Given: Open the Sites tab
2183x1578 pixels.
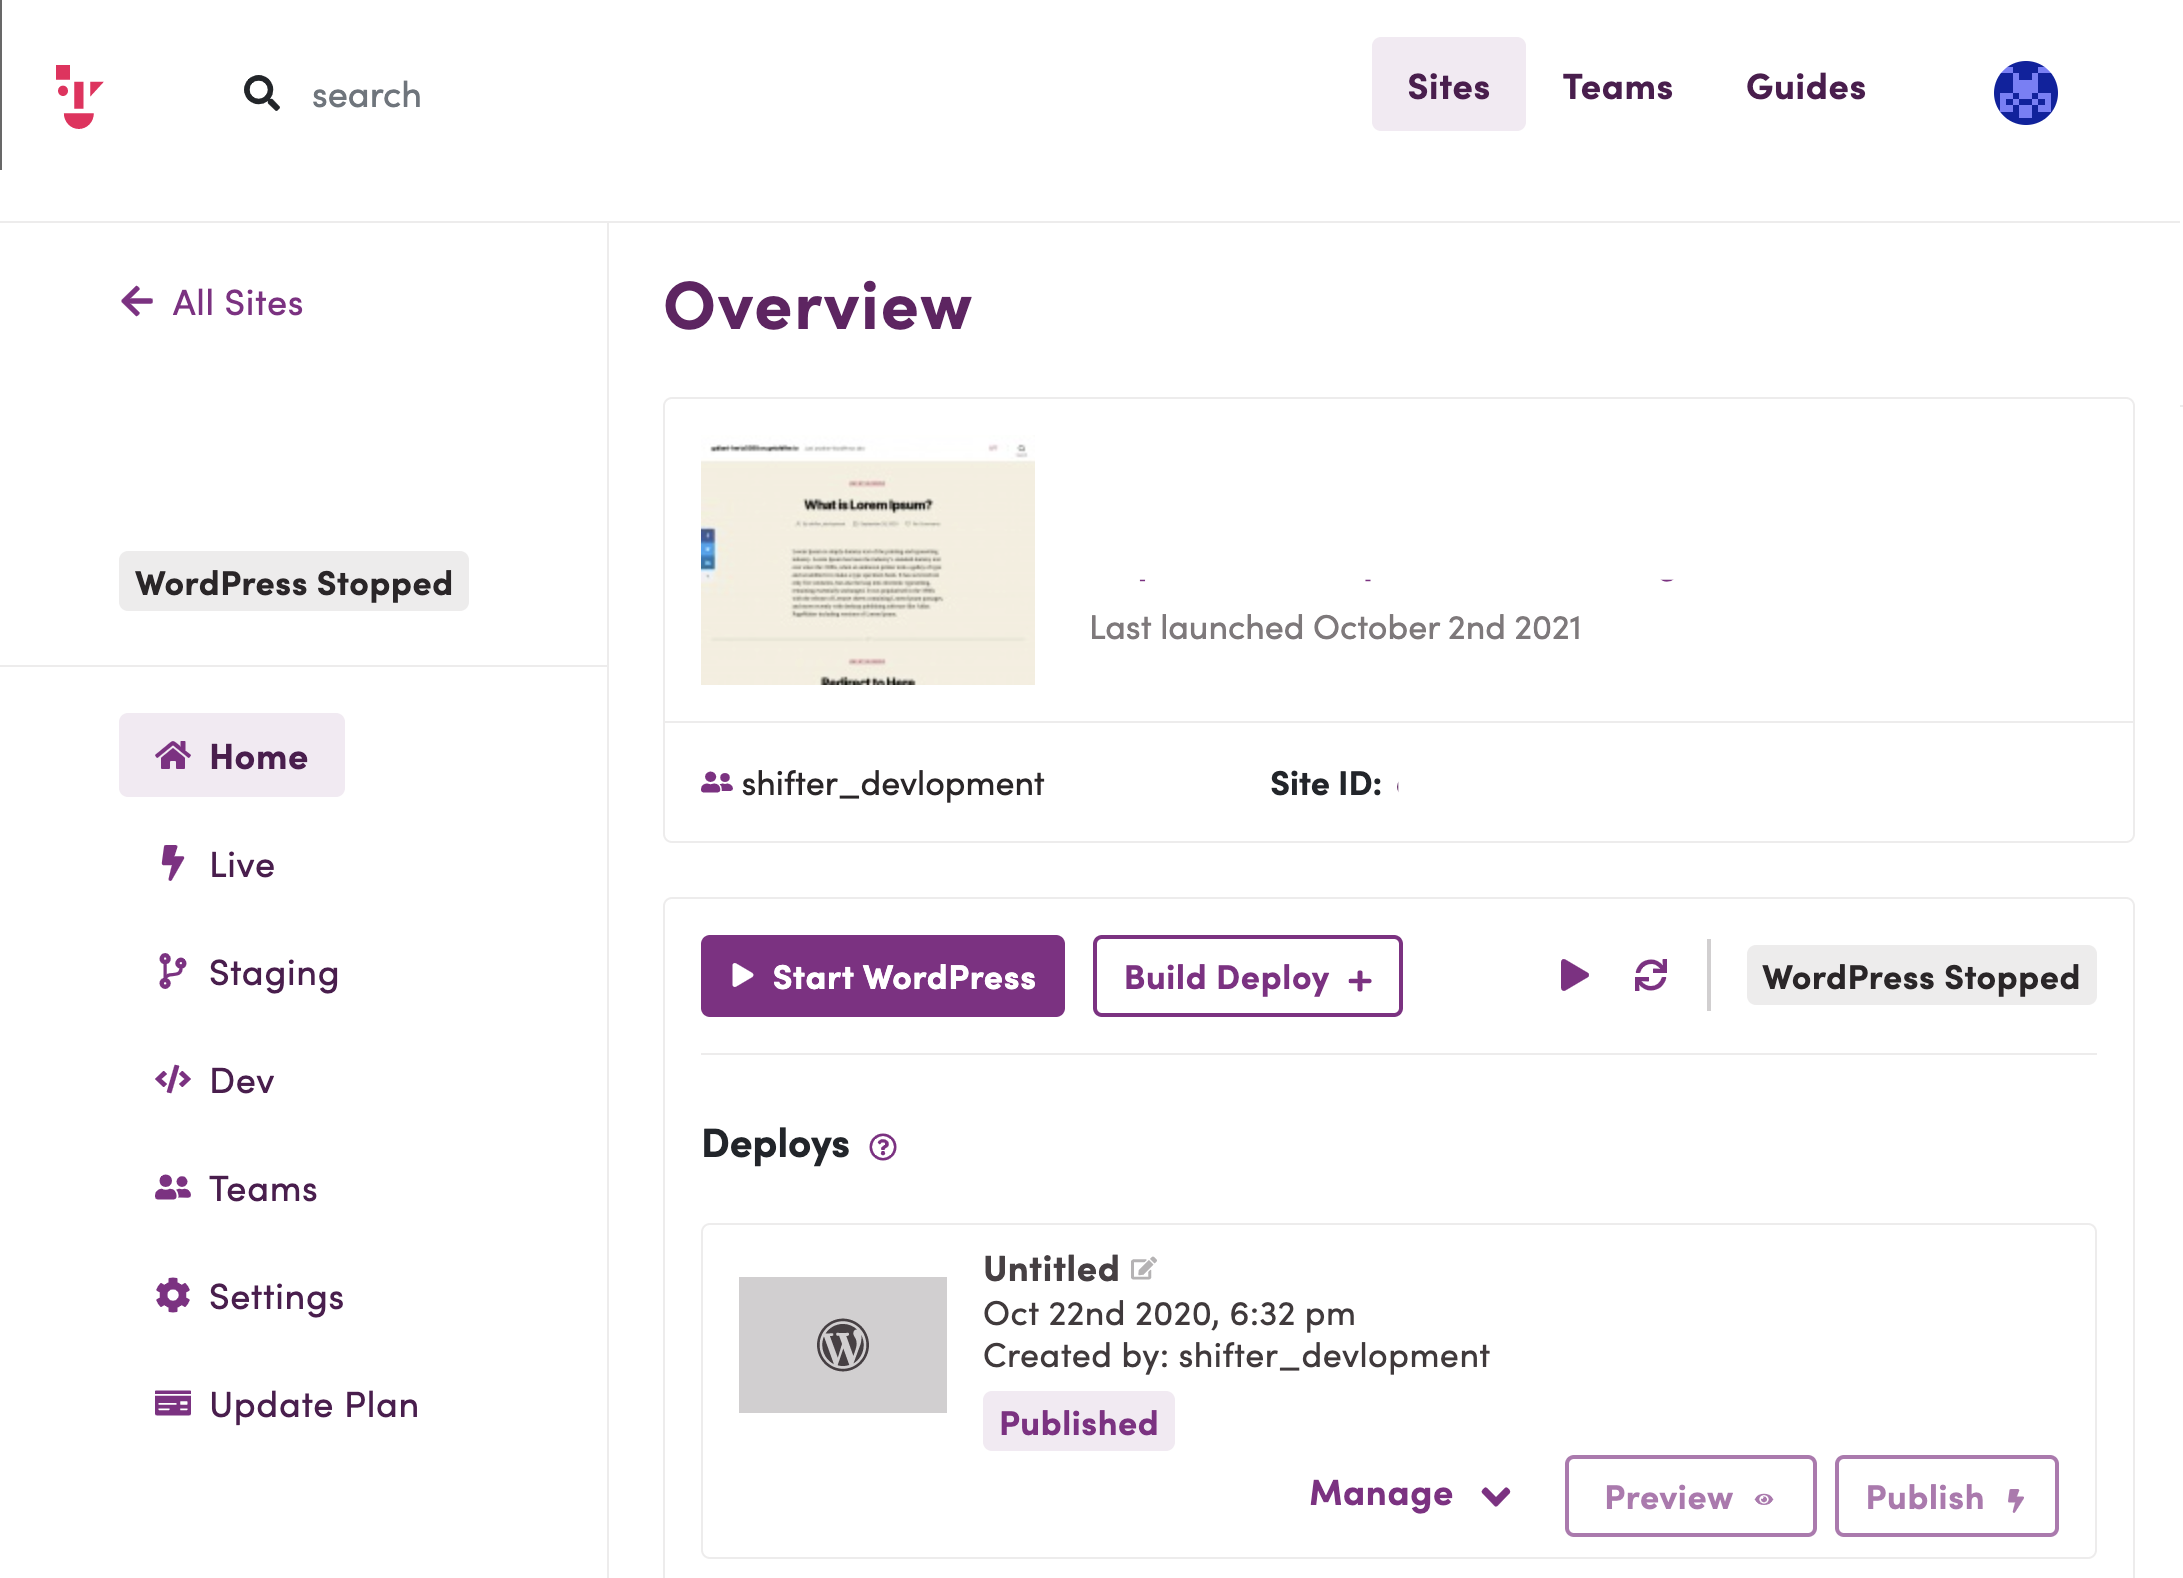Looking at the screenshot, I should [x=1448, y=86].
